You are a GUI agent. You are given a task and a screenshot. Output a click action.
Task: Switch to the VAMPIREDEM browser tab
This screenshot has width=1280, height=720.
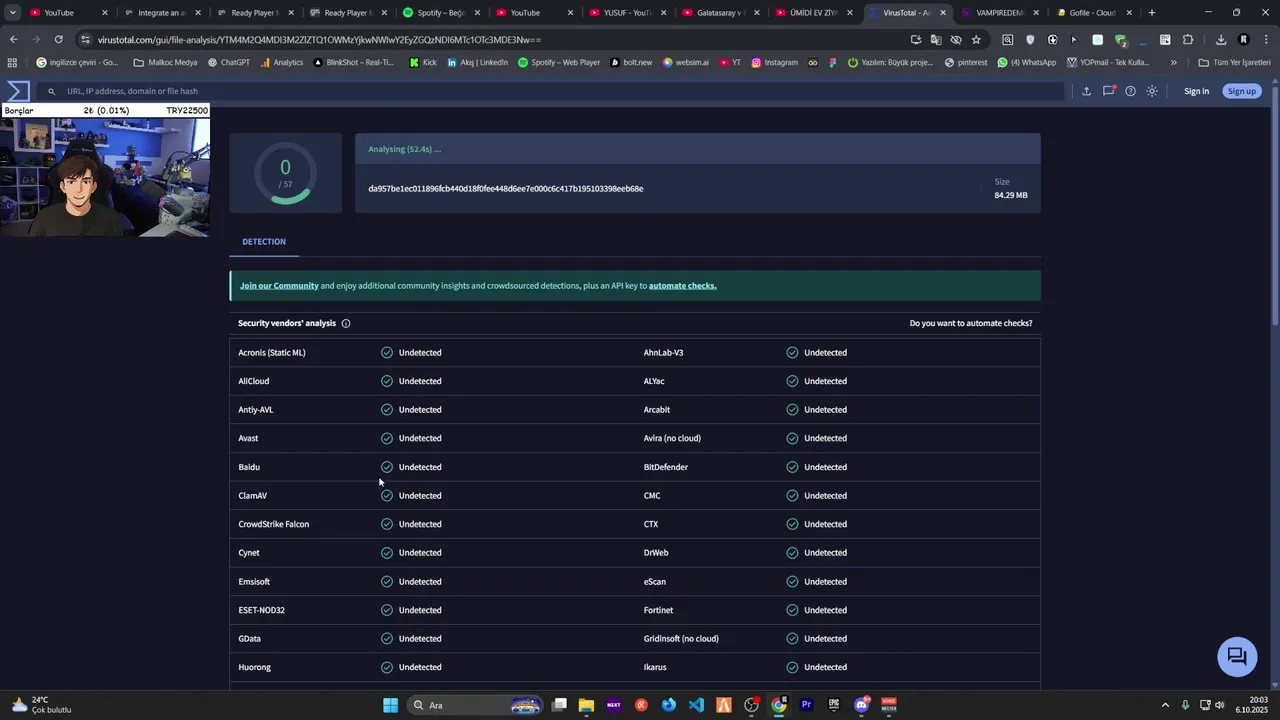click(x=998, y=13)
